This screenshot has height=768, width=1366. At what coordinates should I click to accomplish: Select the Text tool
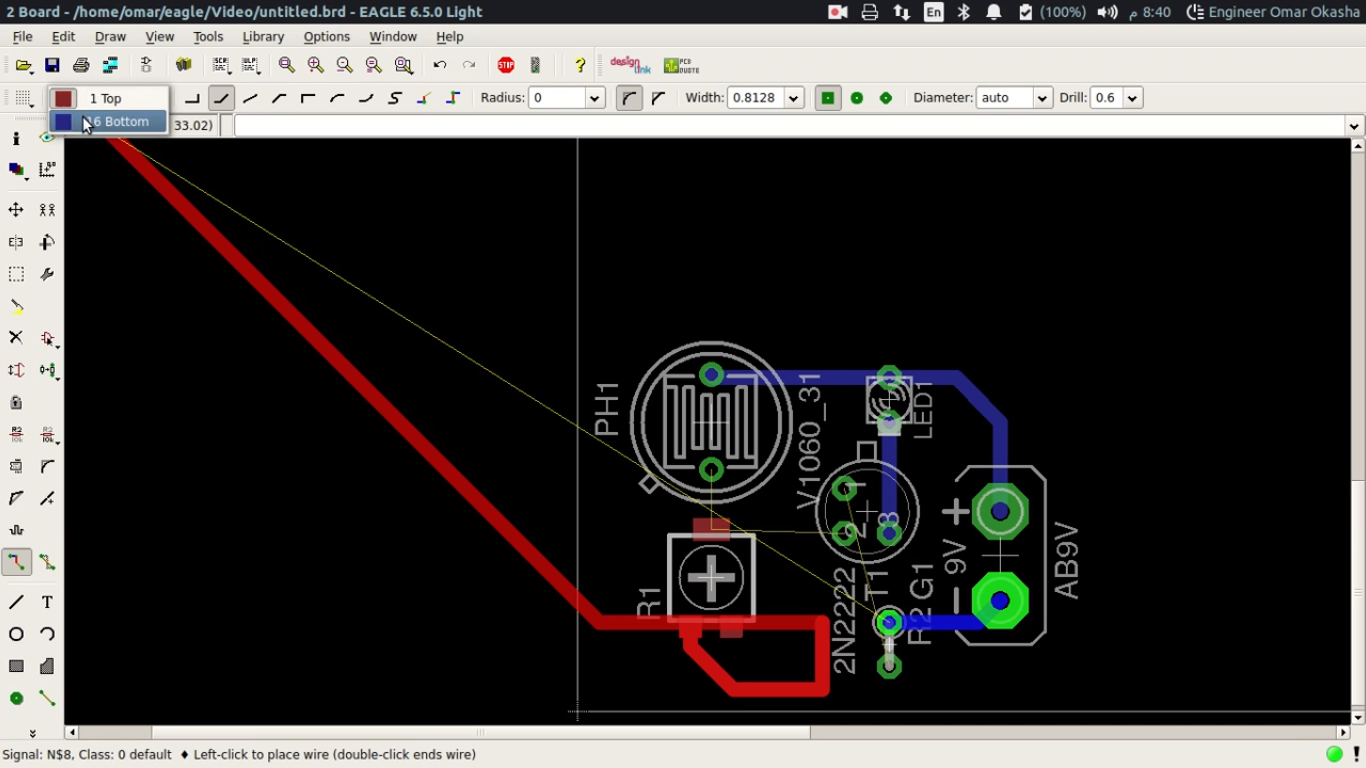[x=47, y=602]
